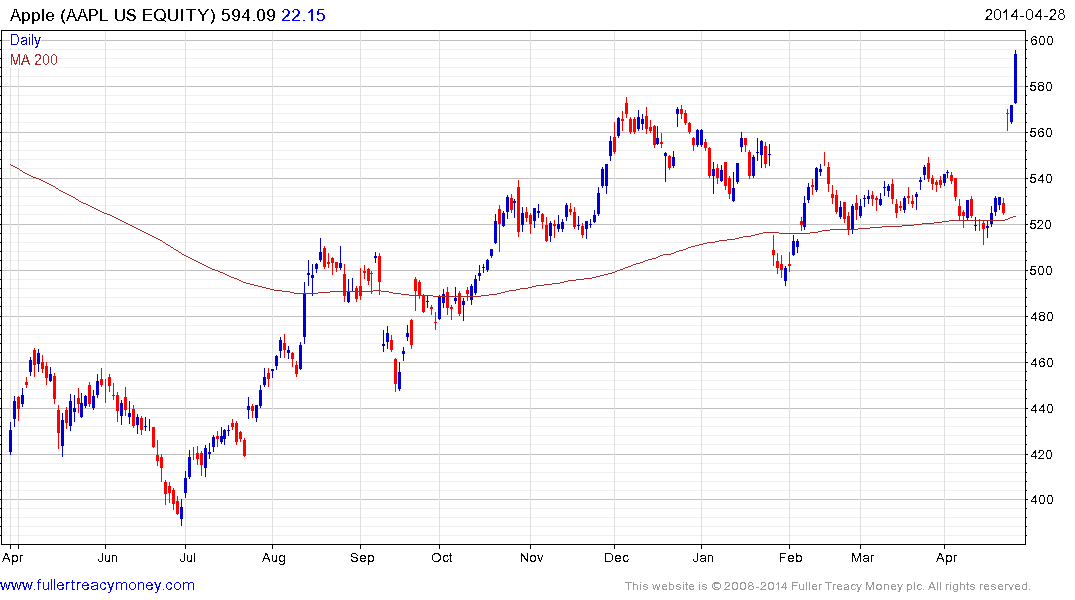Click the 'Mar' month label on time axis
Viewport: 1075px width, 600px height.
click(862, 557)
